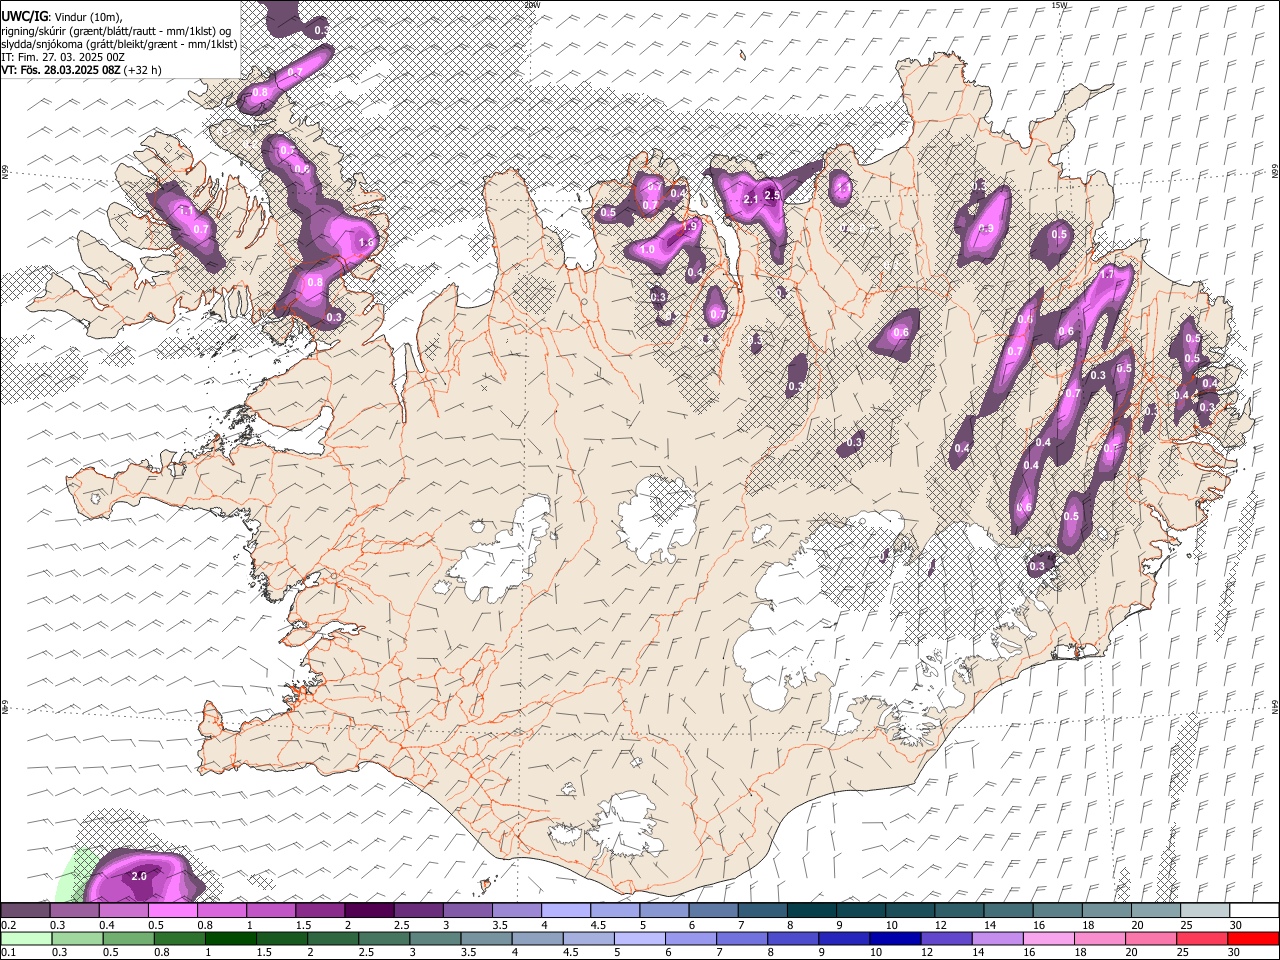Screen dimensions: 1280x960
Task: Pick the upper-scale dark teal swatch labeled 8
Action: 812,910
